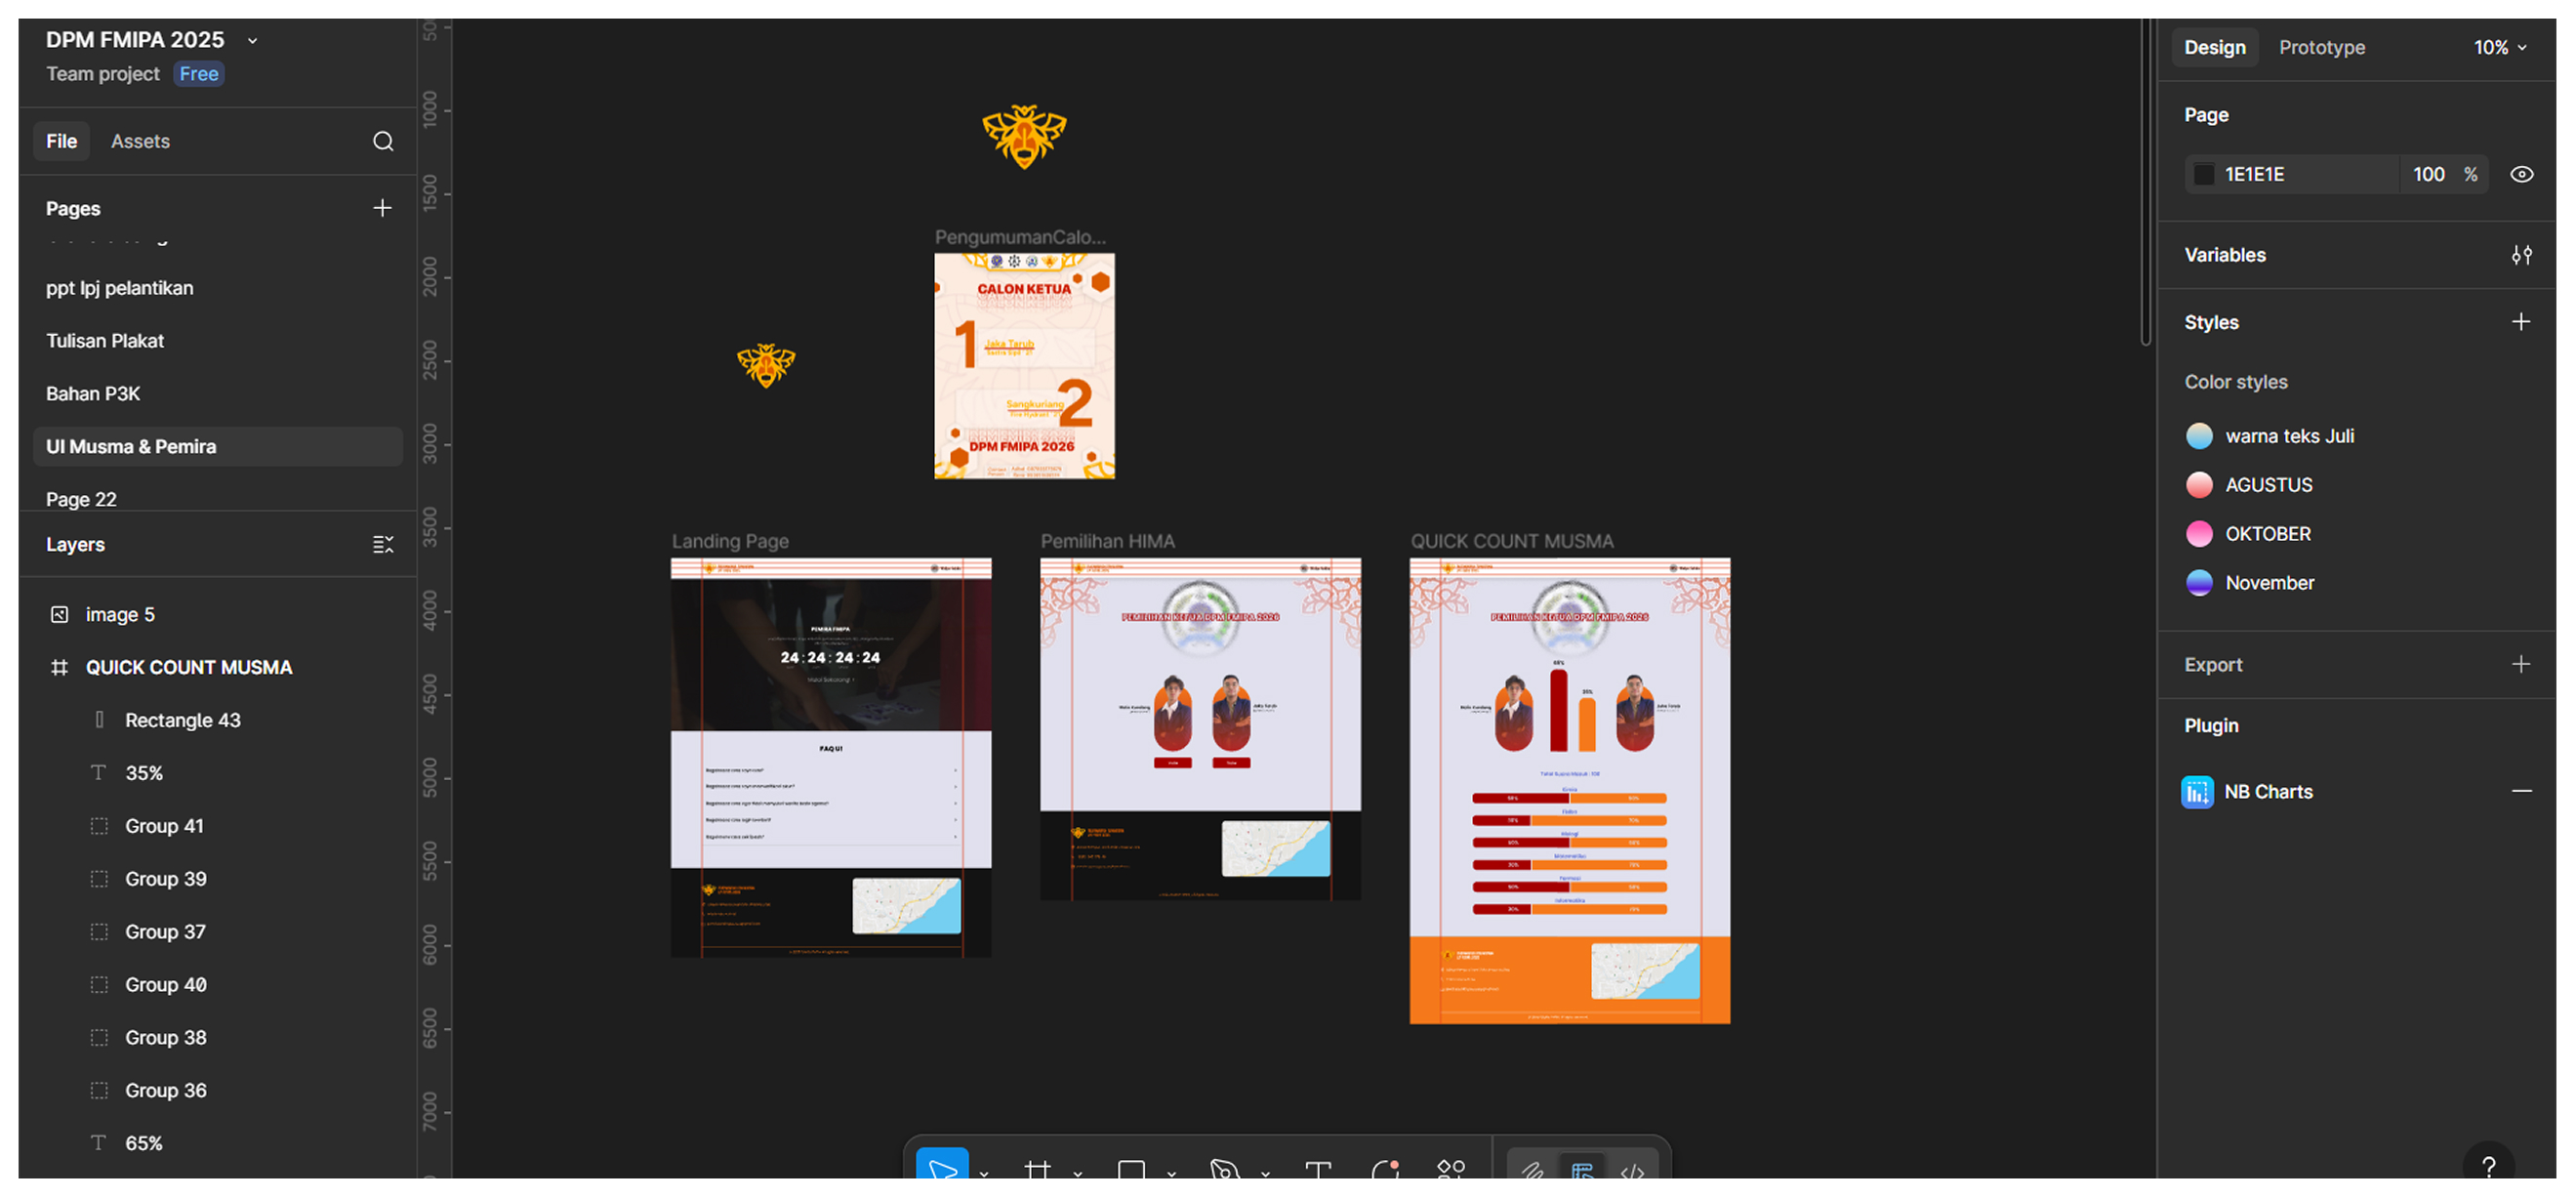
Task: Select the Pen tool
Action: pos(1224,1169)
